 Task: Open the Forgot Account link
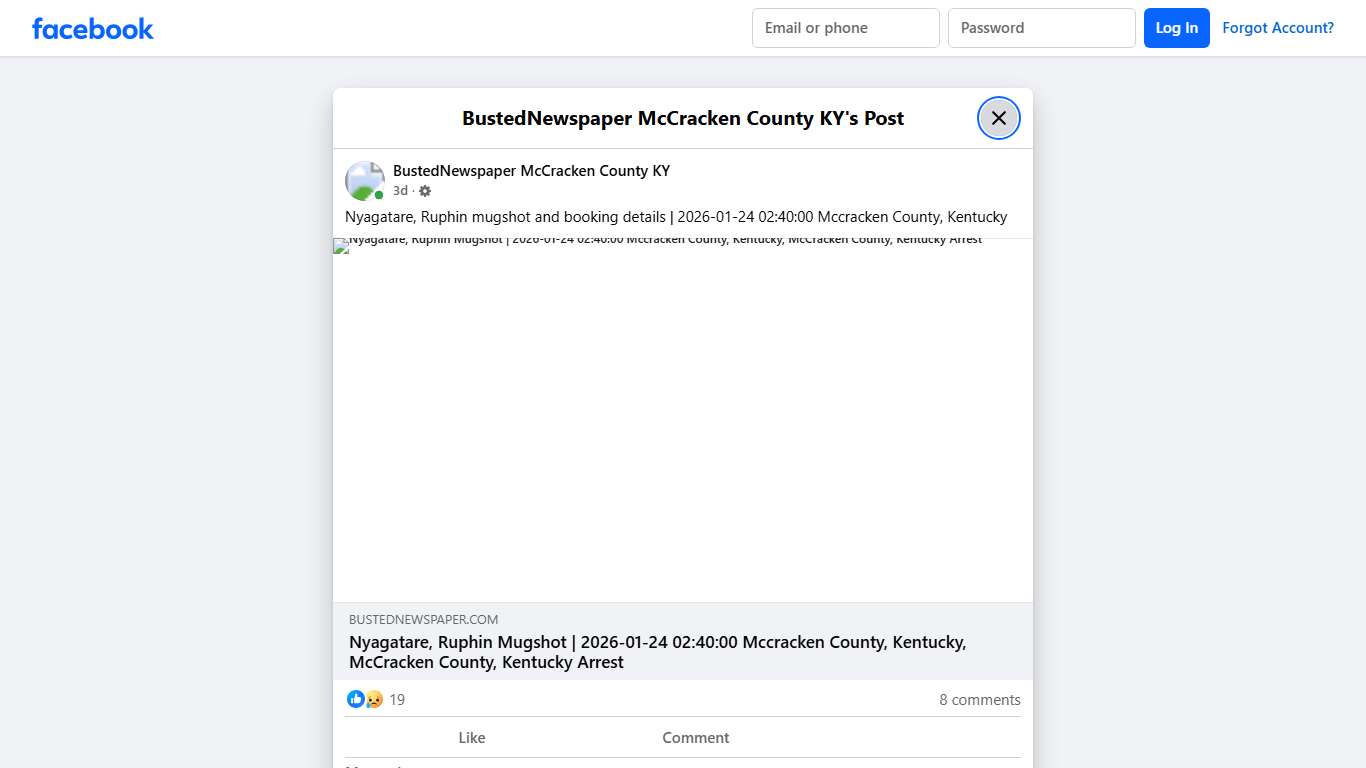(x=1278, y=28)
